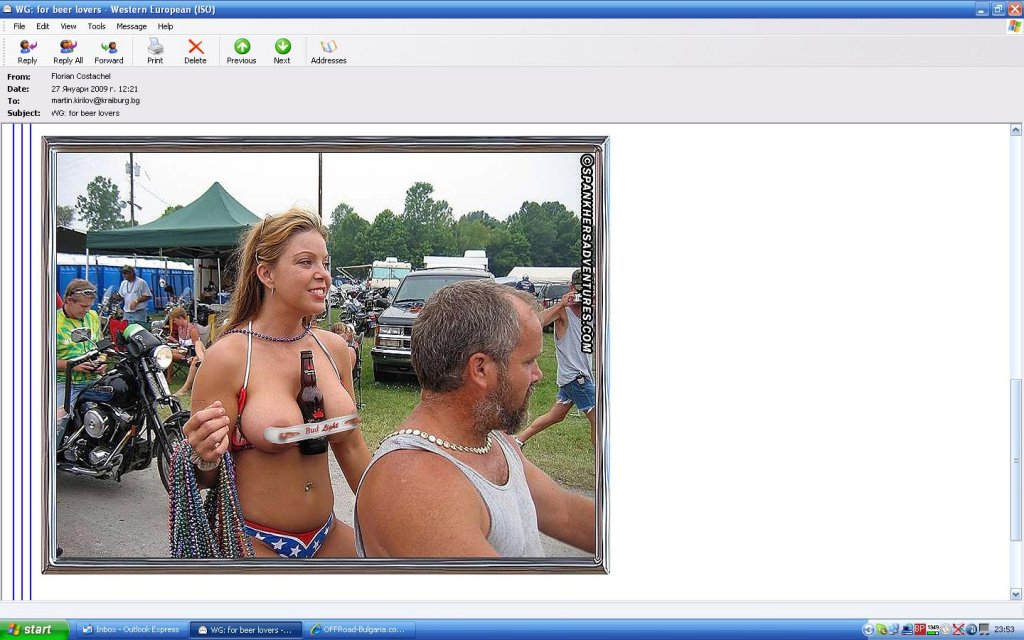The image size is (1024, 640).
Task: Delete the message with the red X
Action: click(195, 52)
